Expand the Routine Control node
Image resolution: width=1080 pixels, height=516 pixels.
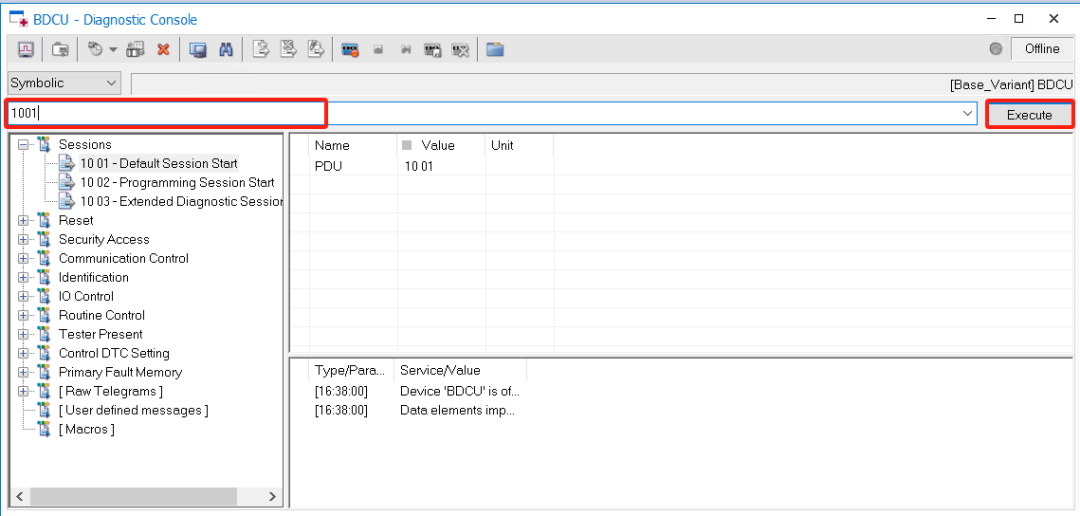[x=24, y=316]
